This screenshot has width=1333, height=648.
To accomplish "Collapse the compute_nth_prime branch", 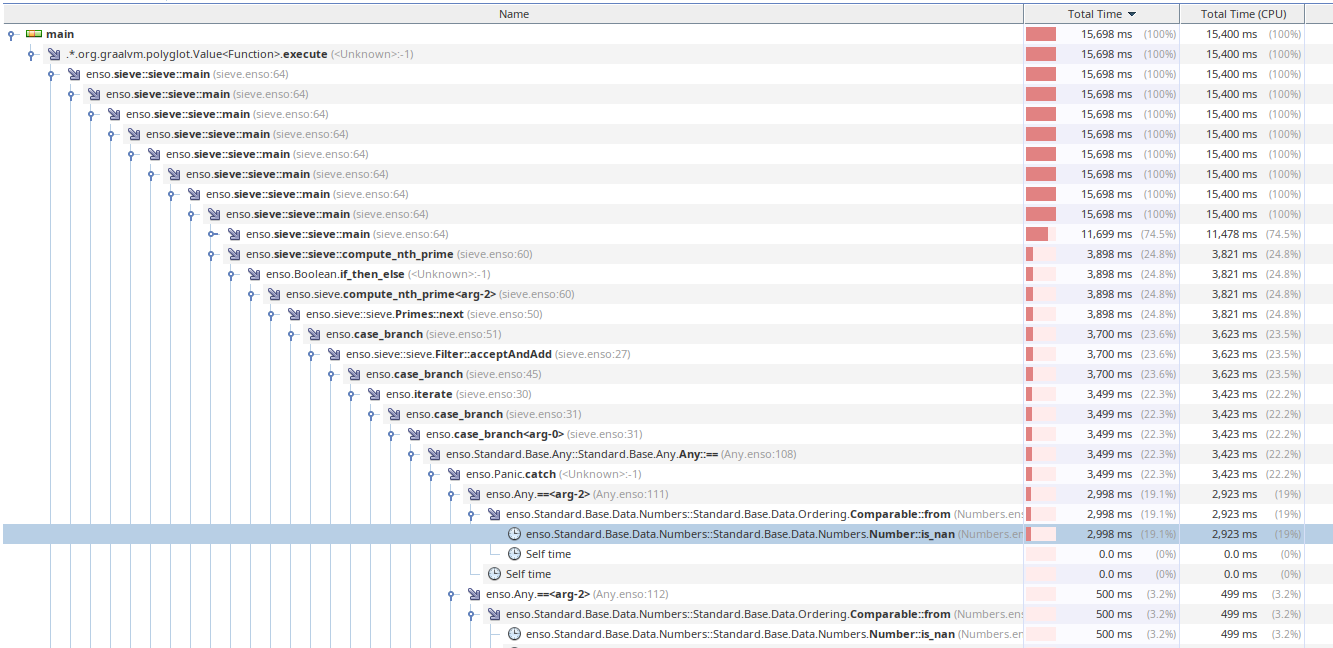I will (213, 253).
